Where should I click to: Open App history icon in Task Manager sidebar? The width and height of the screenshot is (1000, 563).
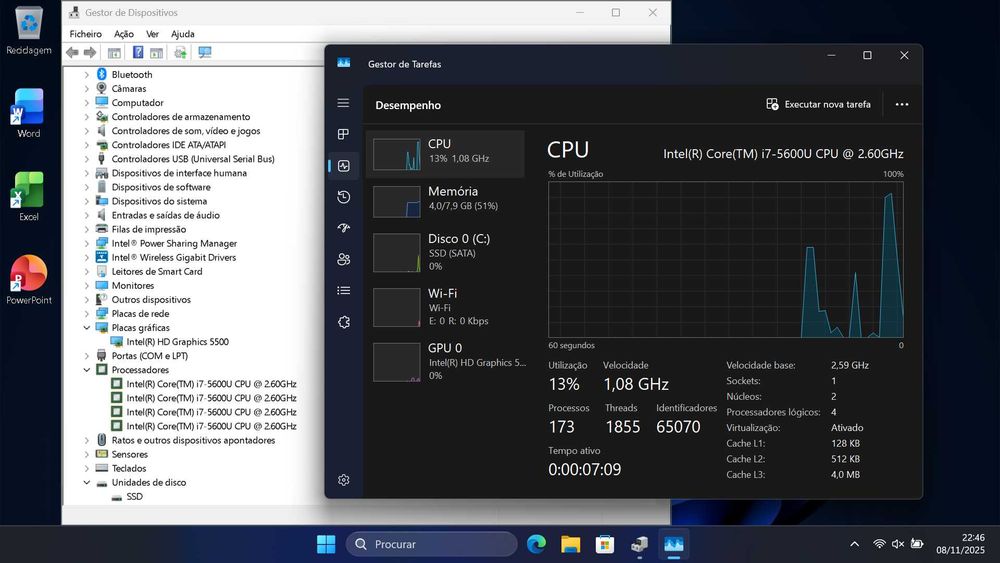point(343,197)
